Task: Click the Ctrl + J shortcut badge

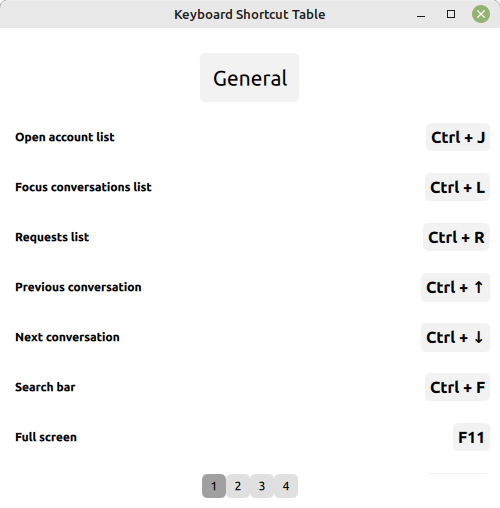Action: [458, 137]
